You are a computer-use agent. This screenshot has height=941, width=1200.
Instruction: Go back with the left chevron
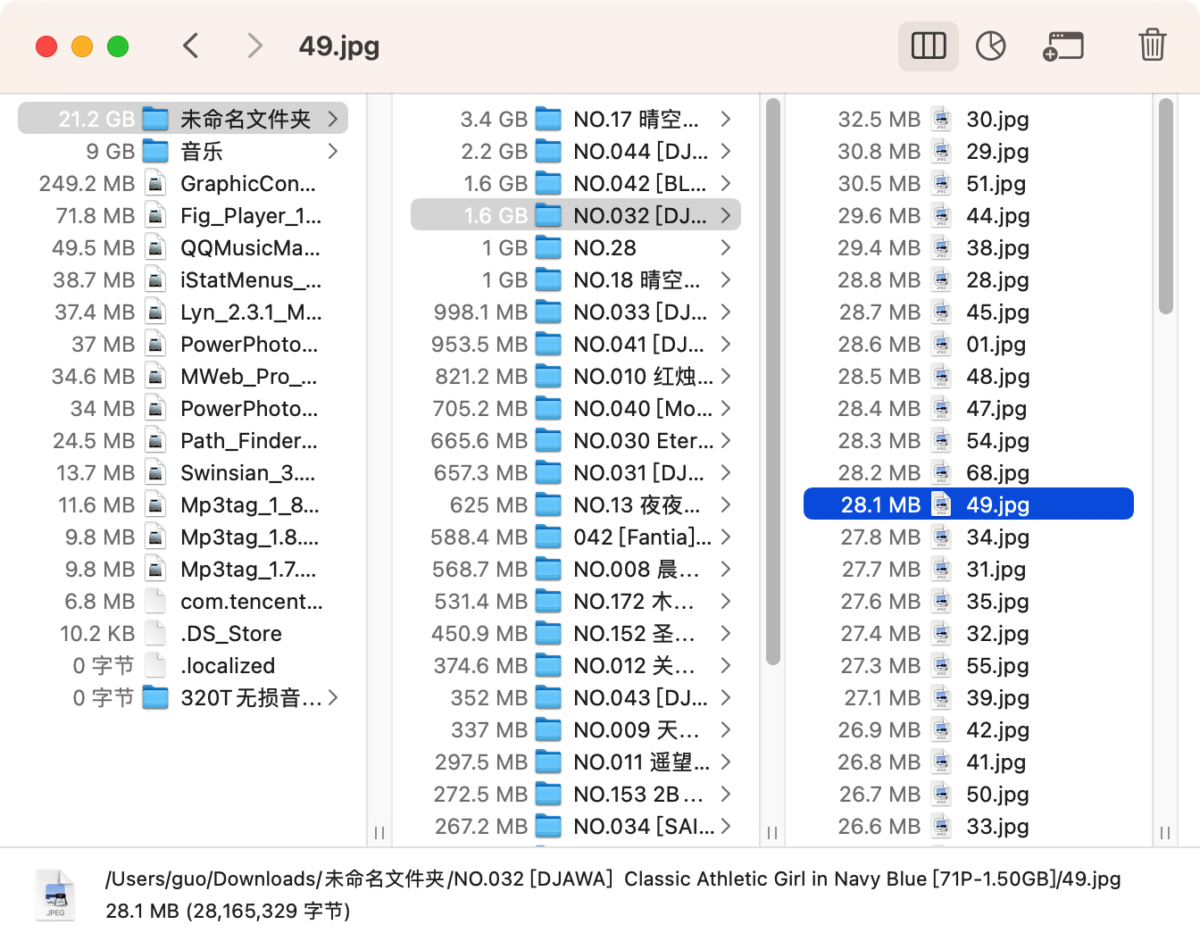[191, 46]
